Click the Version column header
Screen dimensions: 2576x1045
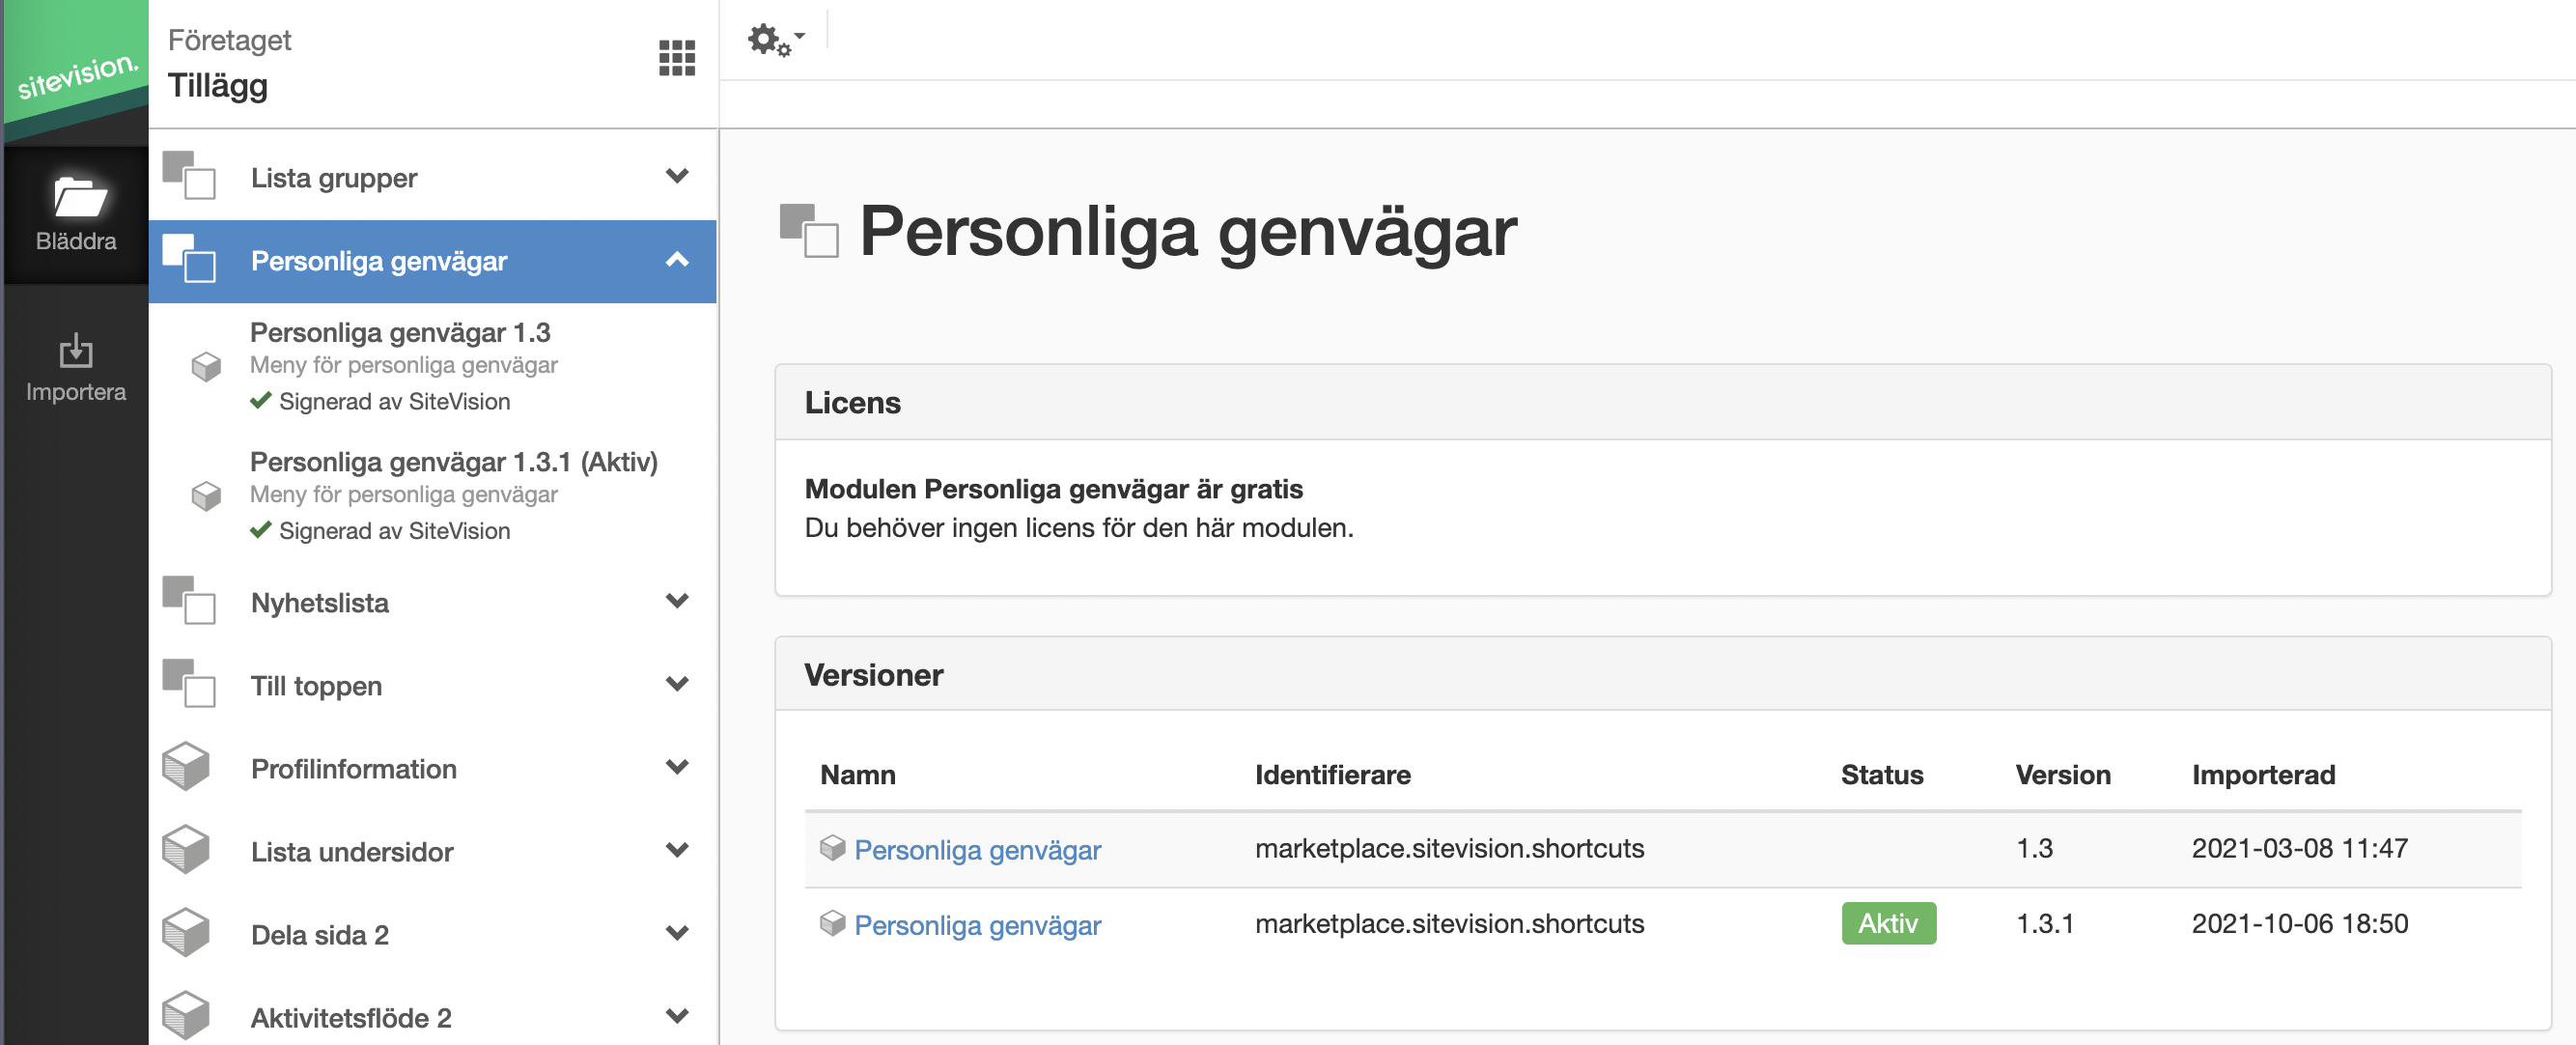click(x=2063, y=775)
